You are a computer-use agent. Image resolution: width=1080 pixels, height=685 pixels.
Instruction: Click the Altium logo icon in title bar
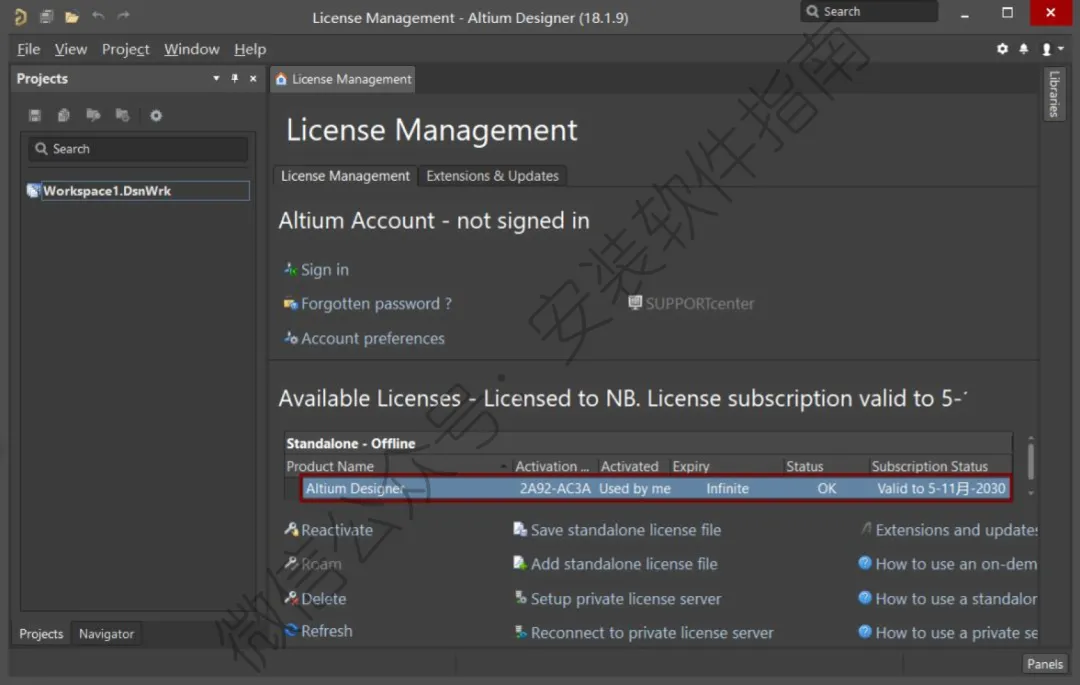20,16
